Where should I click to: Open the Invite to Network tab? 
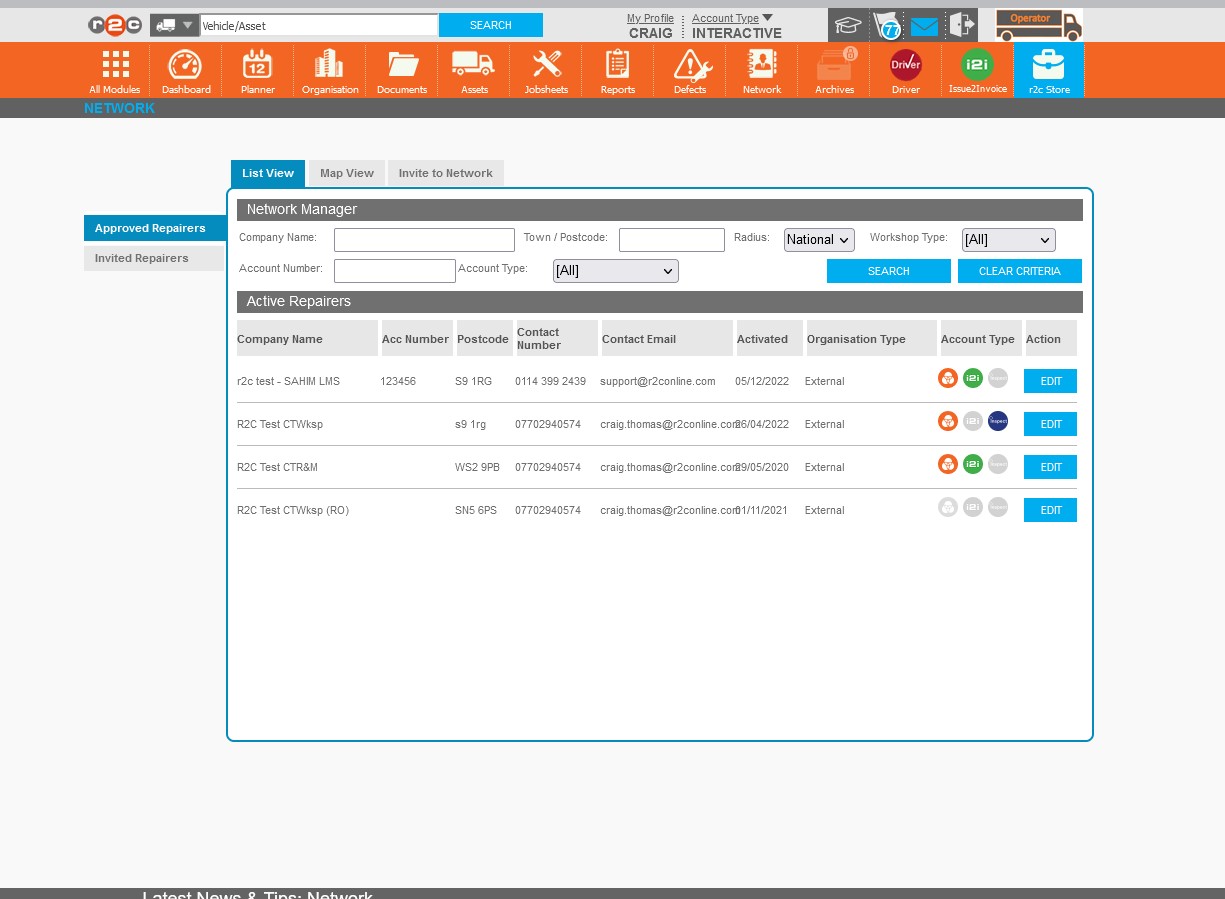coord(445,173)
